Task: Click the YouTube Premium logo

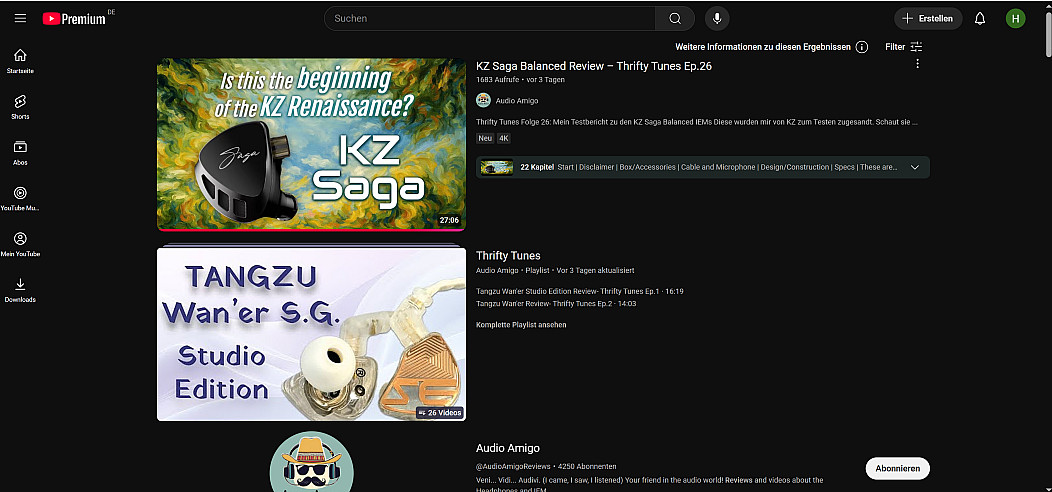Action: [75, 18]
